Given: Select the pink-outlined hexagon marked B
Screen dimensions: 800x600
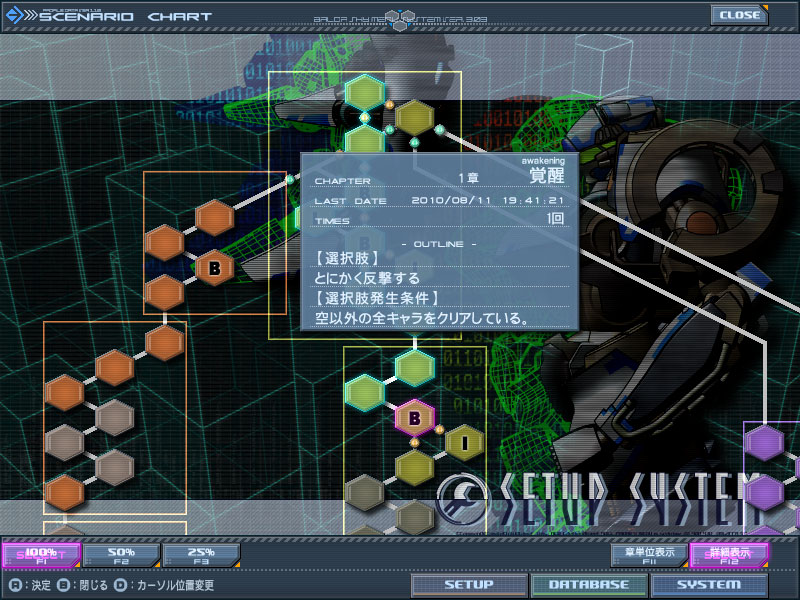Looking at the screenshot, I should coord(414,418).
